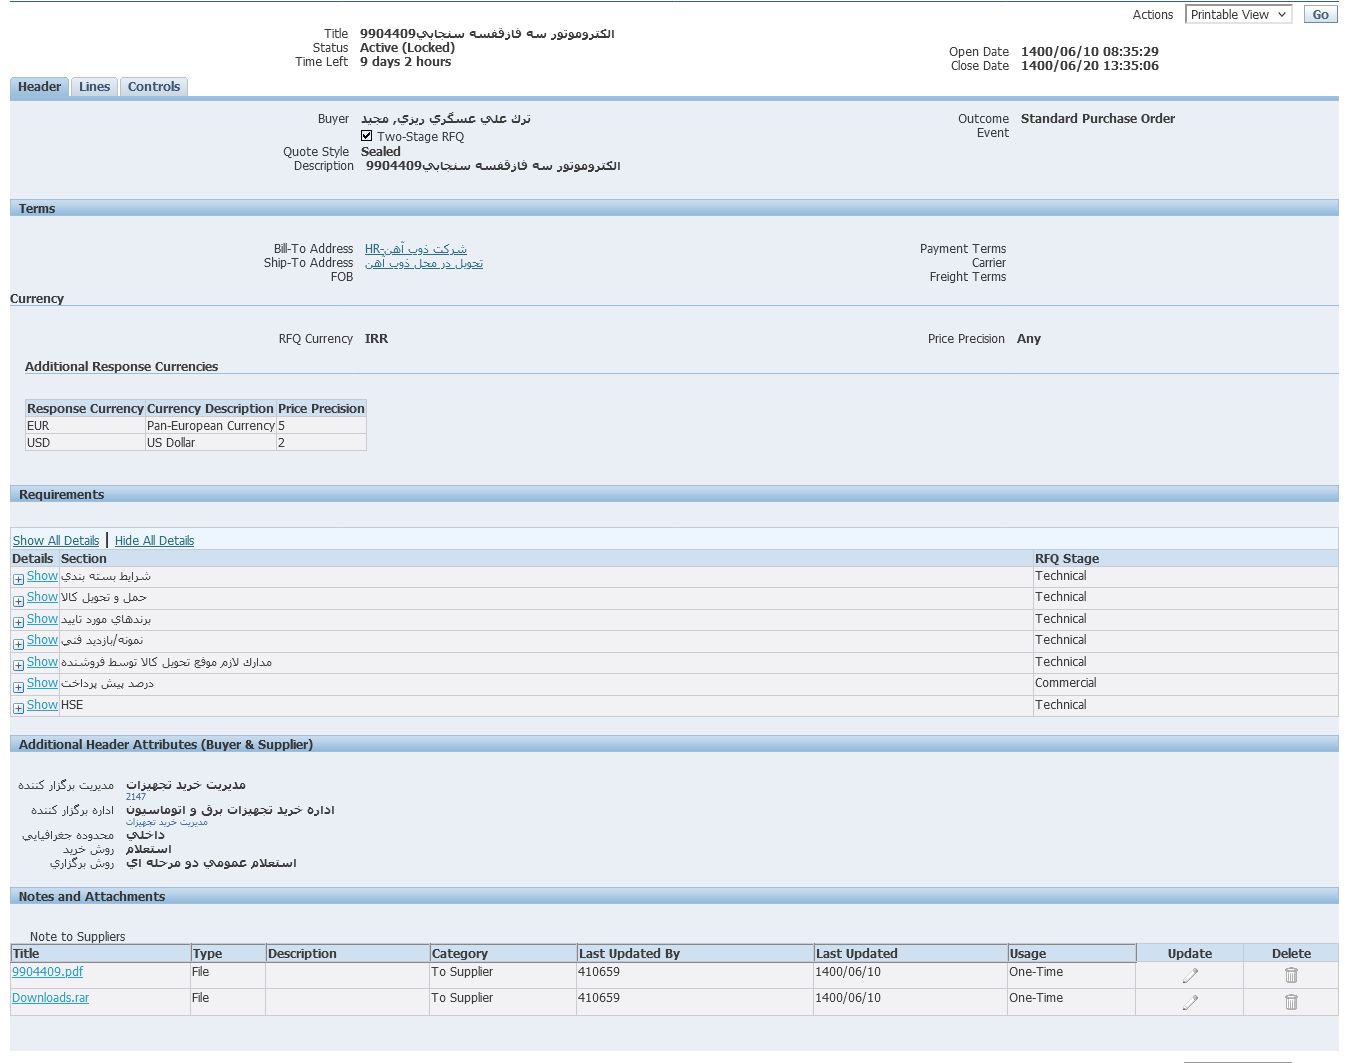Open the Ship-To Address link

(424, 263)
